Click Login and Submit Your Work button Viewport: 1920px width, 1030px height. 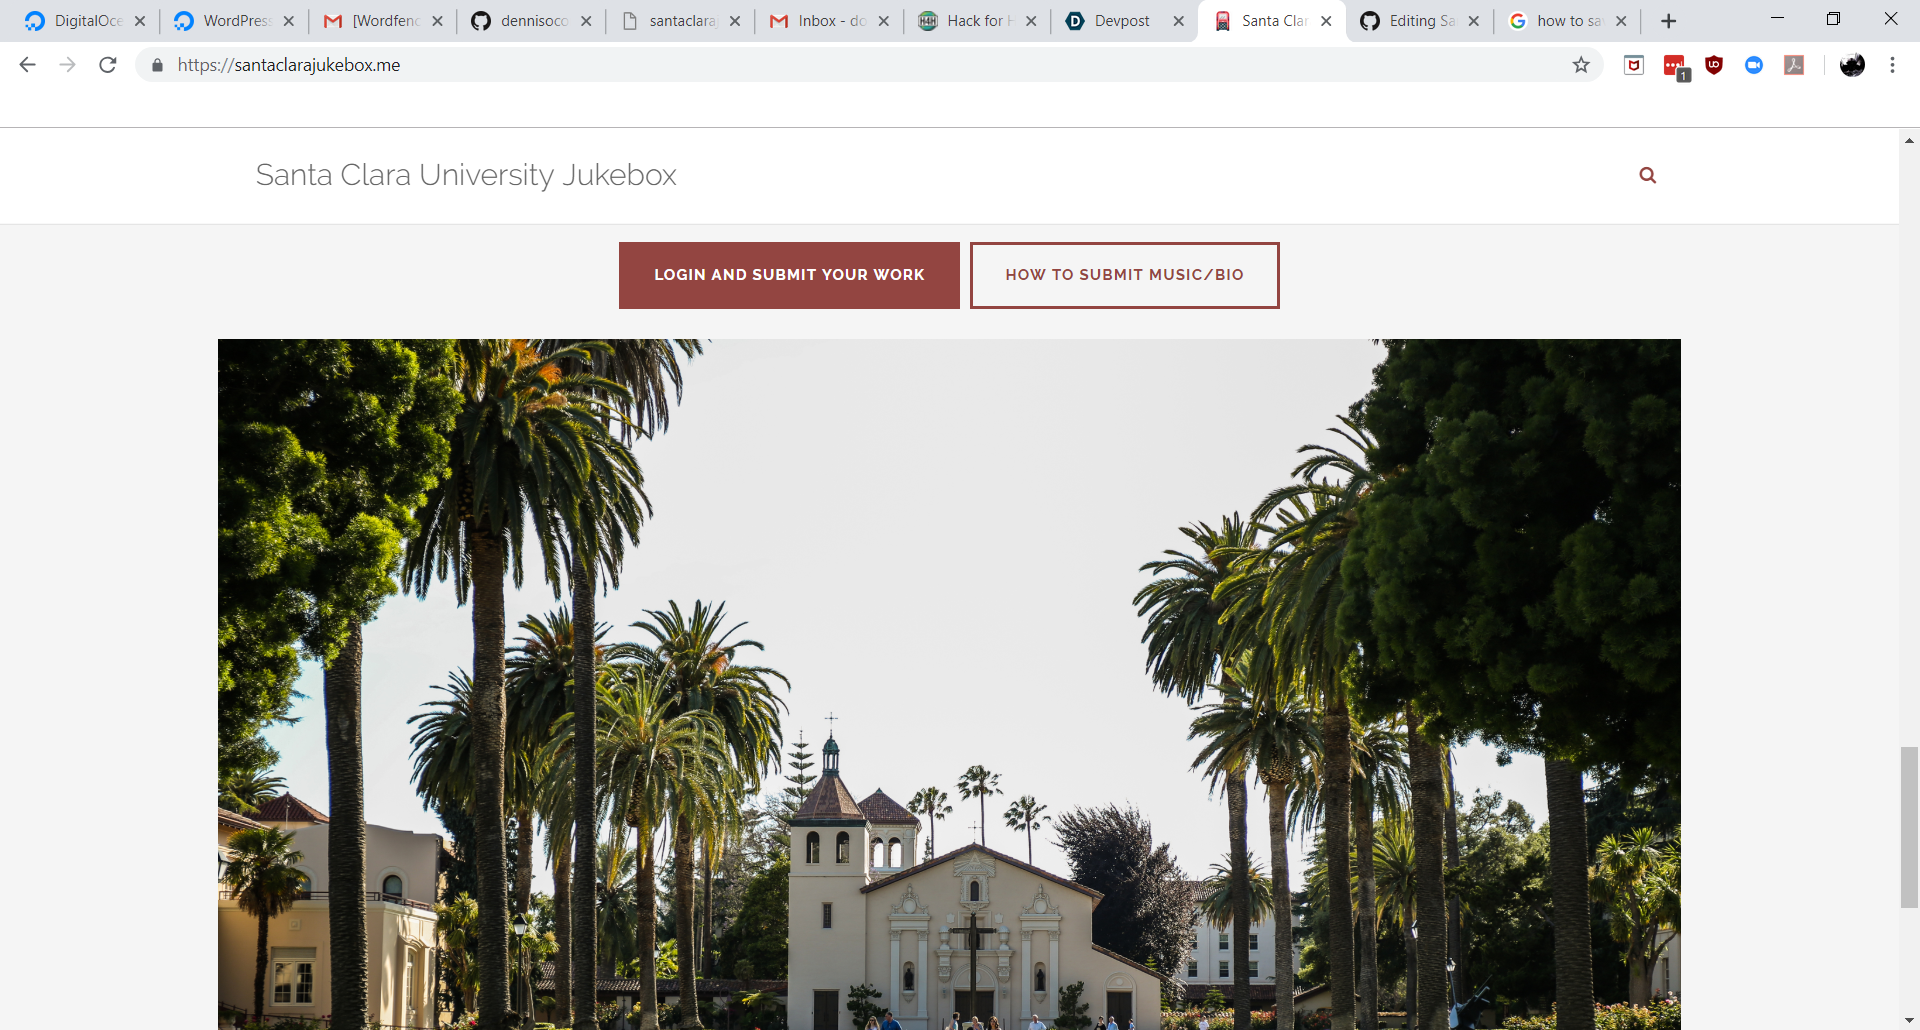tap(789, 275)
